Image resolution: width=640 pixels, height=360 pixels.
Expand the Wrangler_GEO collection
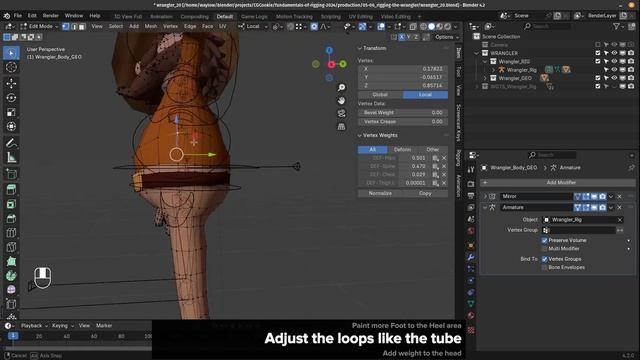(x=485, y=78)
